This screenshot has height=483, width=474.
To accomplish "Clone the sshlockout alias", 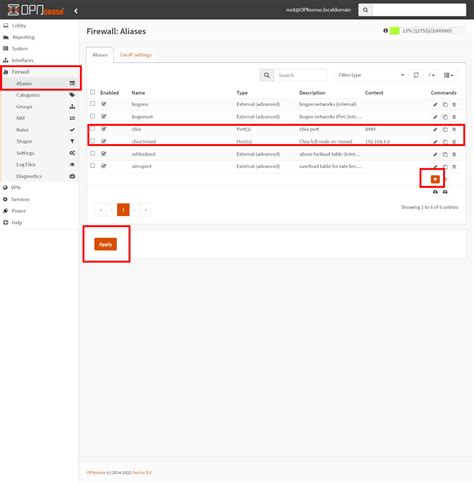I will pyautogui.click(x=445, y=154).
